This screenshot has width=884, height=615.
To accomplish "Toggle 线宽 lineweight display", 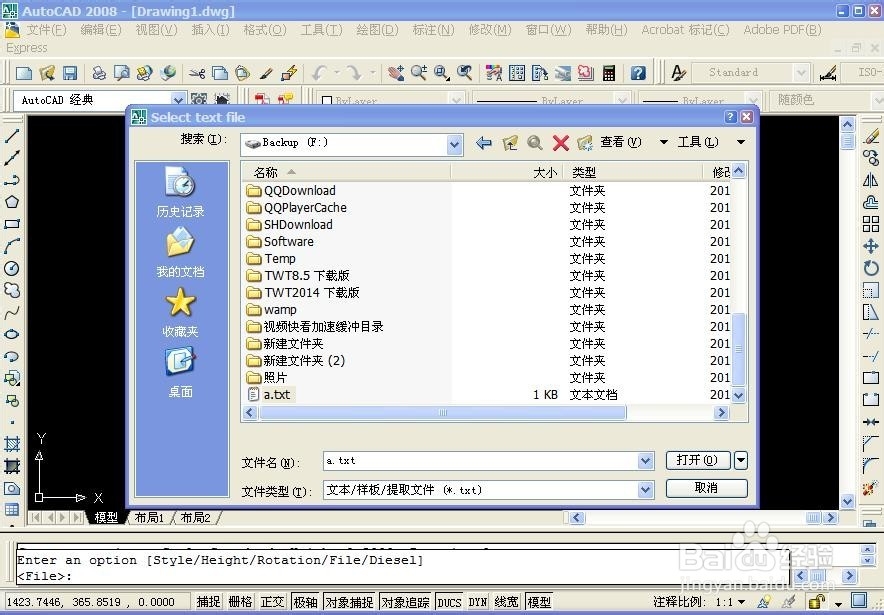I will 506,602.
